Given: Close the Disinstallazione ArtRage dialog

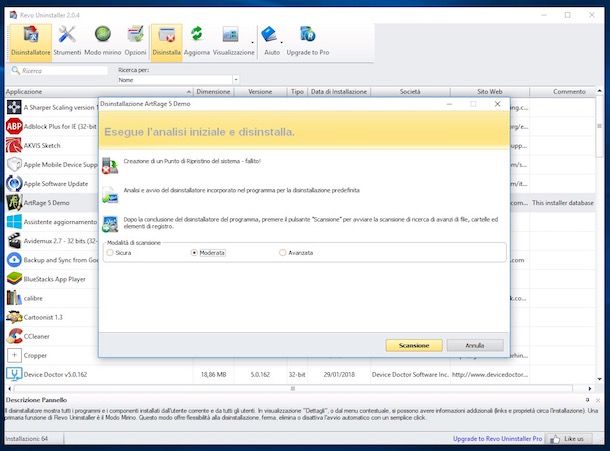Looking at the screenshot, I should [x=497, y=104].
